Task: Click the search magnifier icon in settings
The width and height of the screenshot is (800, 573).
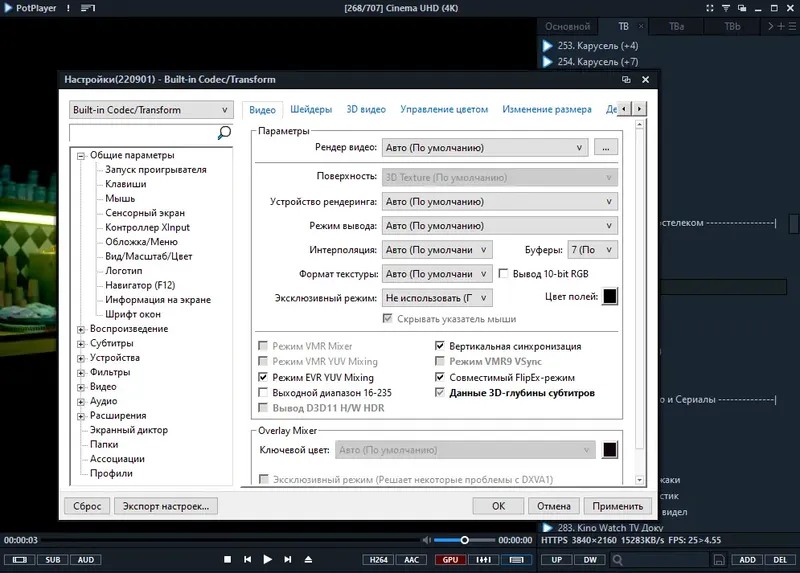Action: [224, 132]
